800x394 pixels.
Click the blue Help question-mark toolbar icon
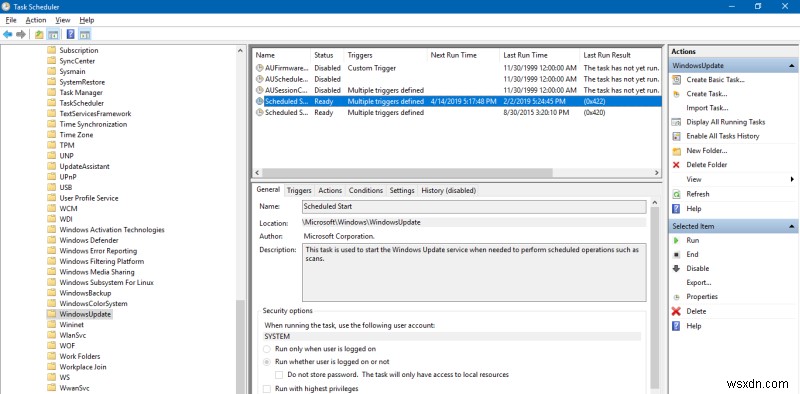(71, 35)
